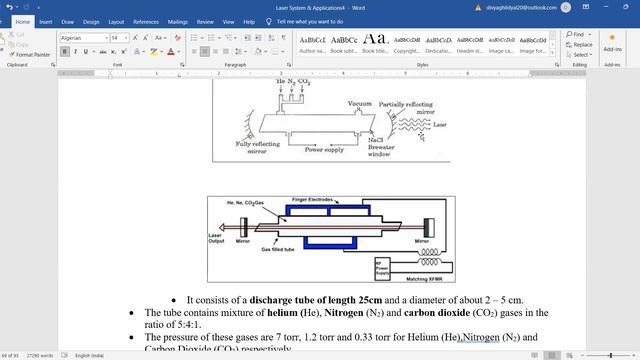The image size is (640, 360).
Task: Click account warning triangle icon
Action: 478,8
